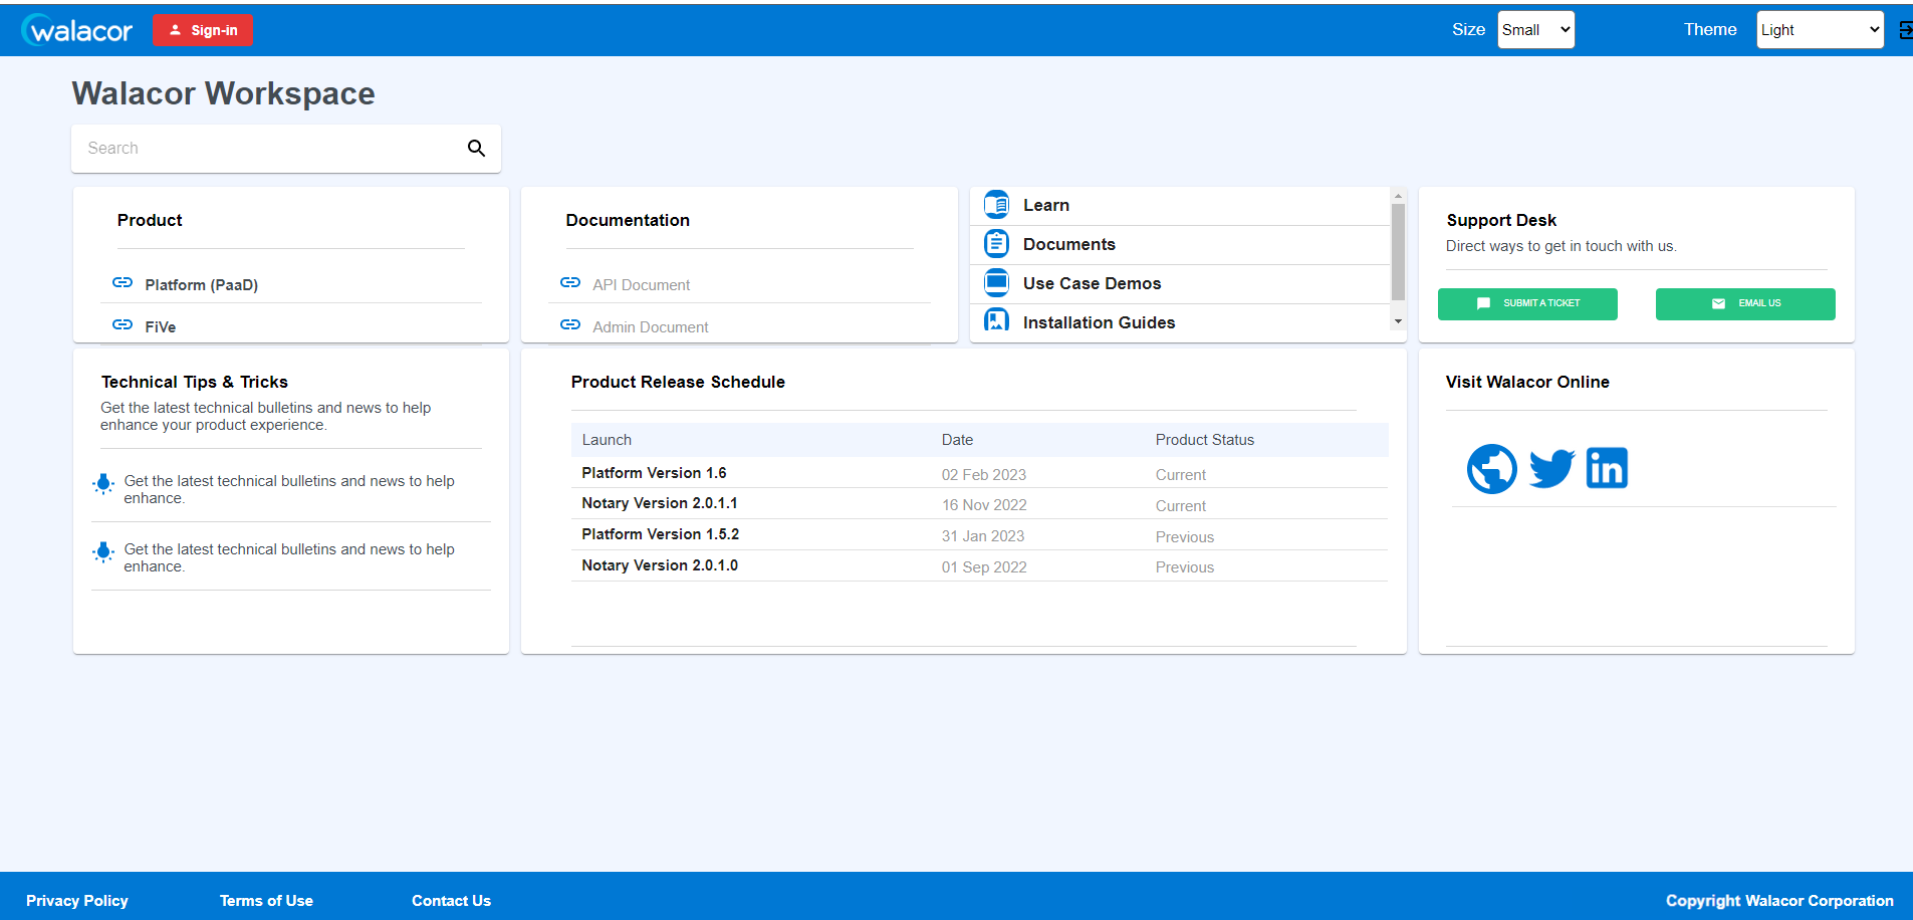The image size is (1913, 920).
Task: Open the Privacy Policy footer link
Action: click(x=77, y=901)
